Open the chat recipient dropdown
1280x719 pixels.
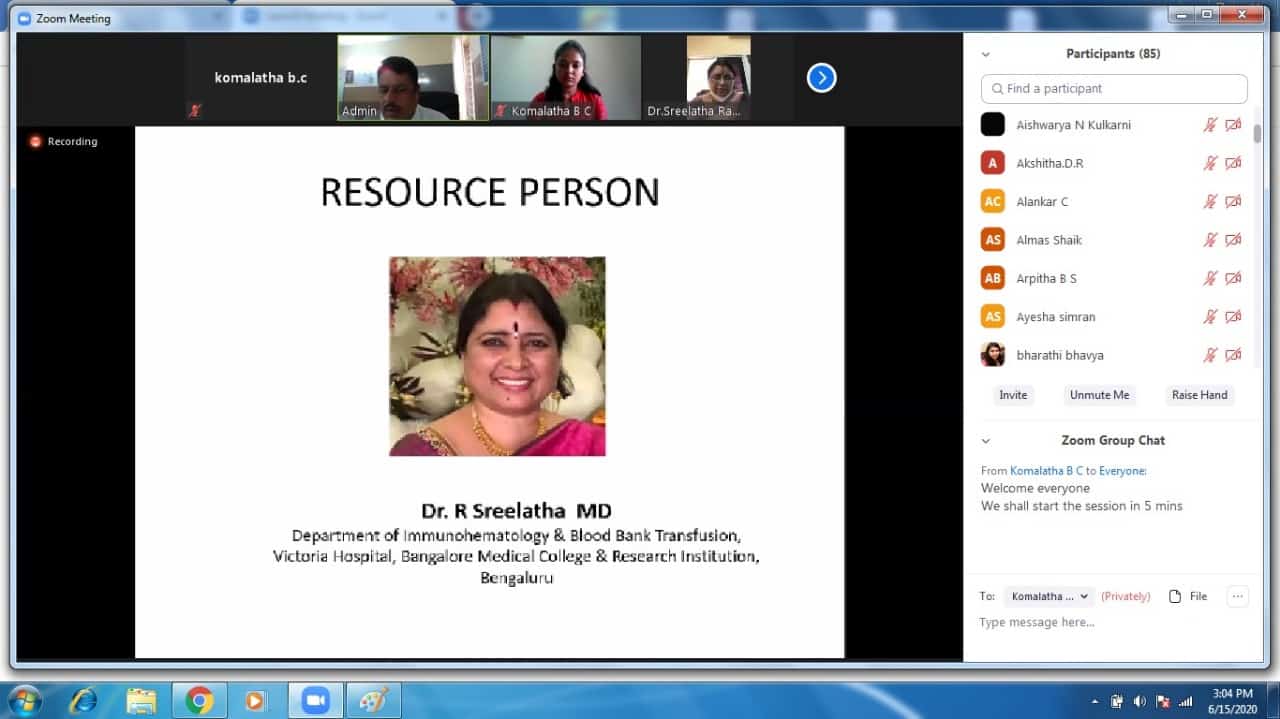tap(1049, 596)
